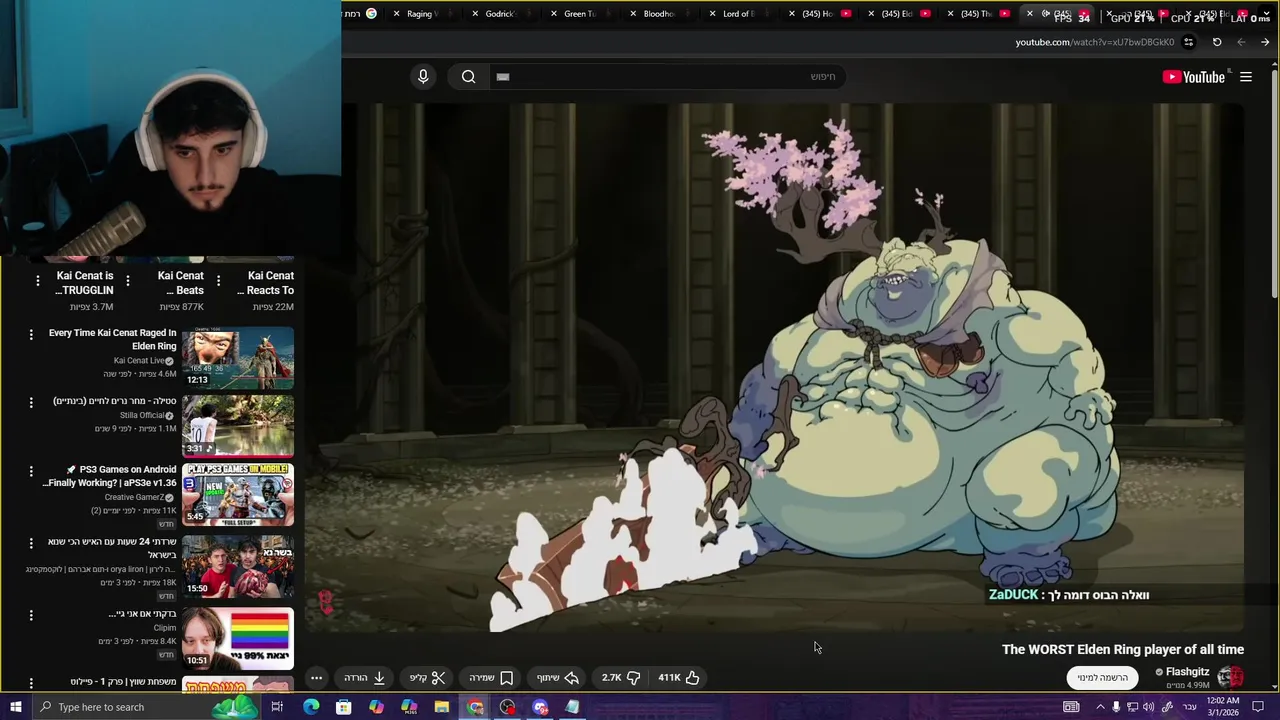Open options for Kai Cenat Beats video
This screenshot has width=1280, height=720.
click(128, 281)
